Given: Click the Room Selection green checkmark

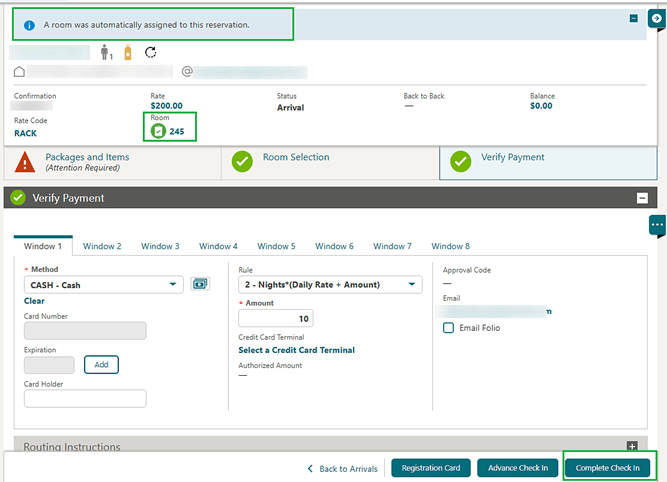Looking at the screenshot, I should coord(242,162).
